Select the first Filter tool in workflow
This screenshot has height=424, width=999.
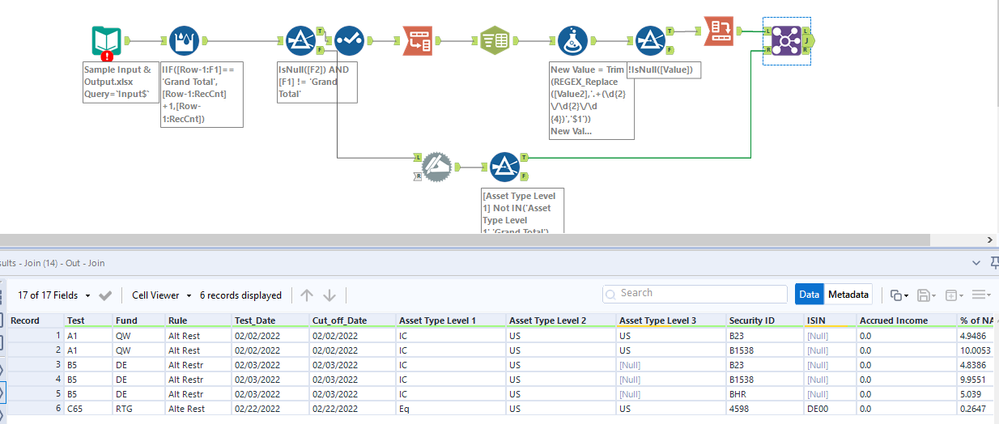point(301,42)
